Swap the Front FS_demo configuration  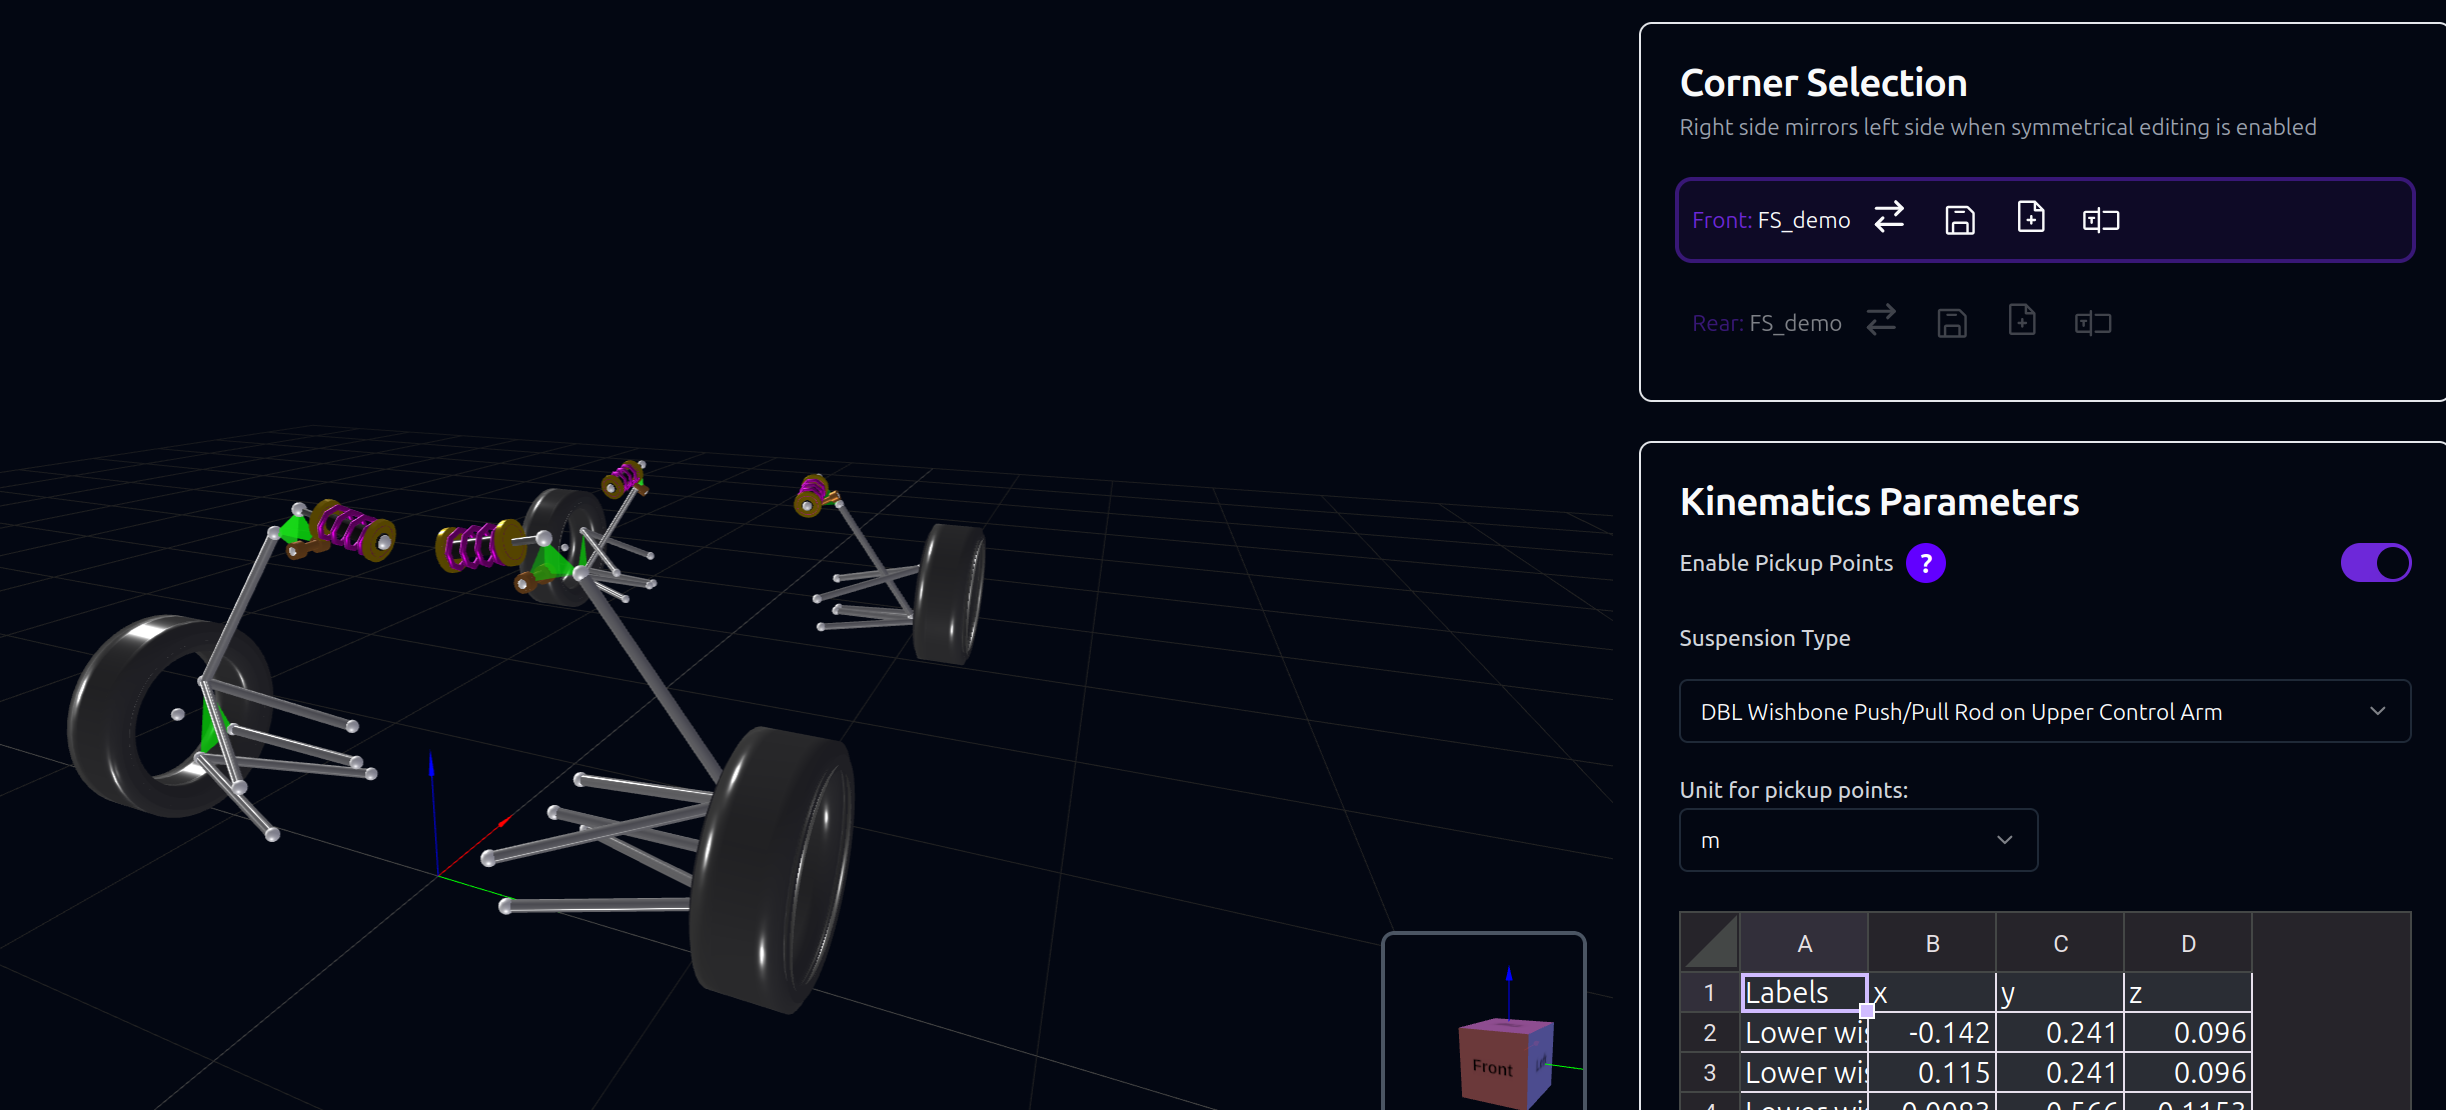coord(1888,218)
